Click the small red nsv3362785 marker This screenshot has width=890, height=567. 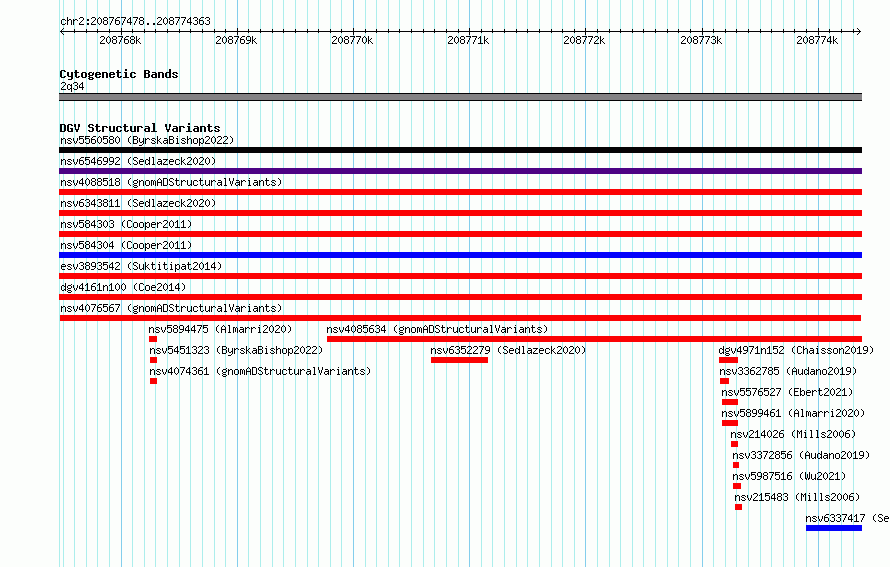[x=724, y=381]
